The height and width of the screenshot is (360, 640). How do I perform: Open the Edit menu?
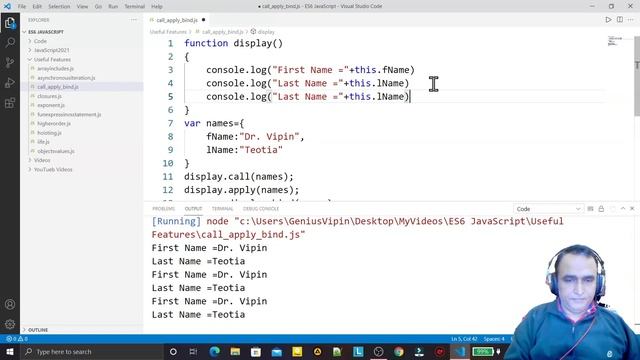point(37,7)
